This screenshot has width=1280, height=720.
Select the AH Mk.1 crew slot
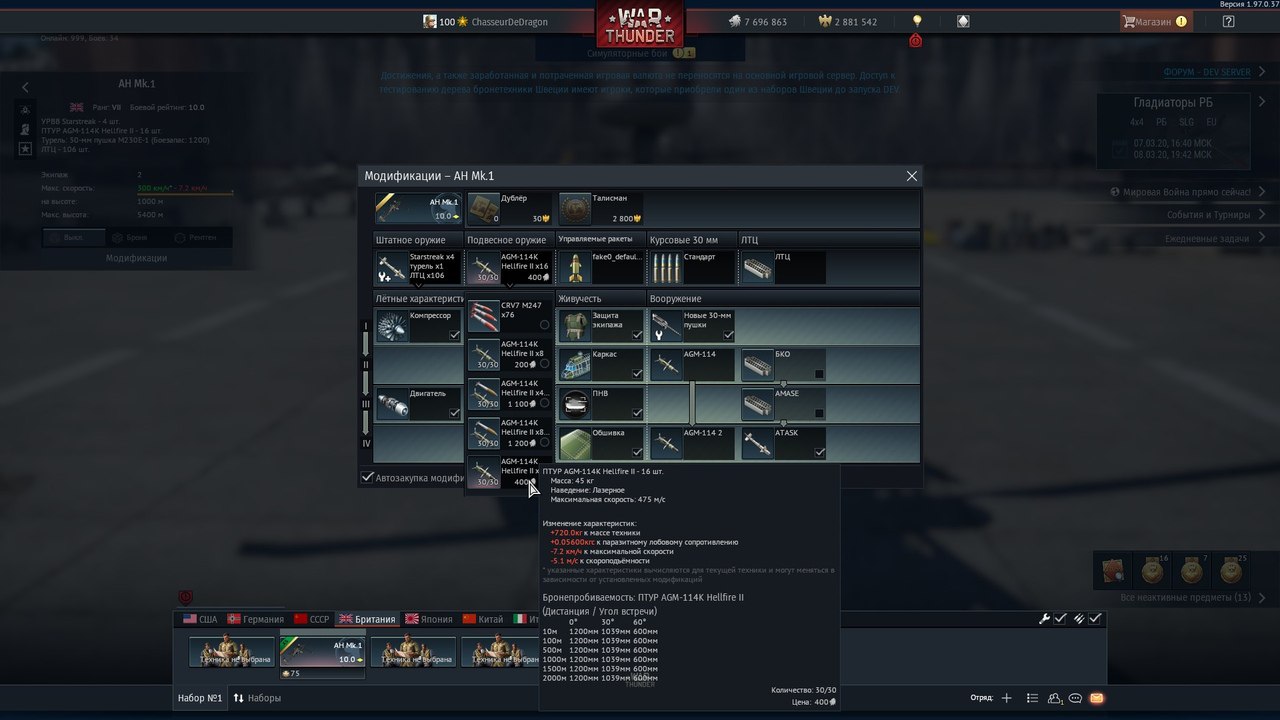click(322, 652)
